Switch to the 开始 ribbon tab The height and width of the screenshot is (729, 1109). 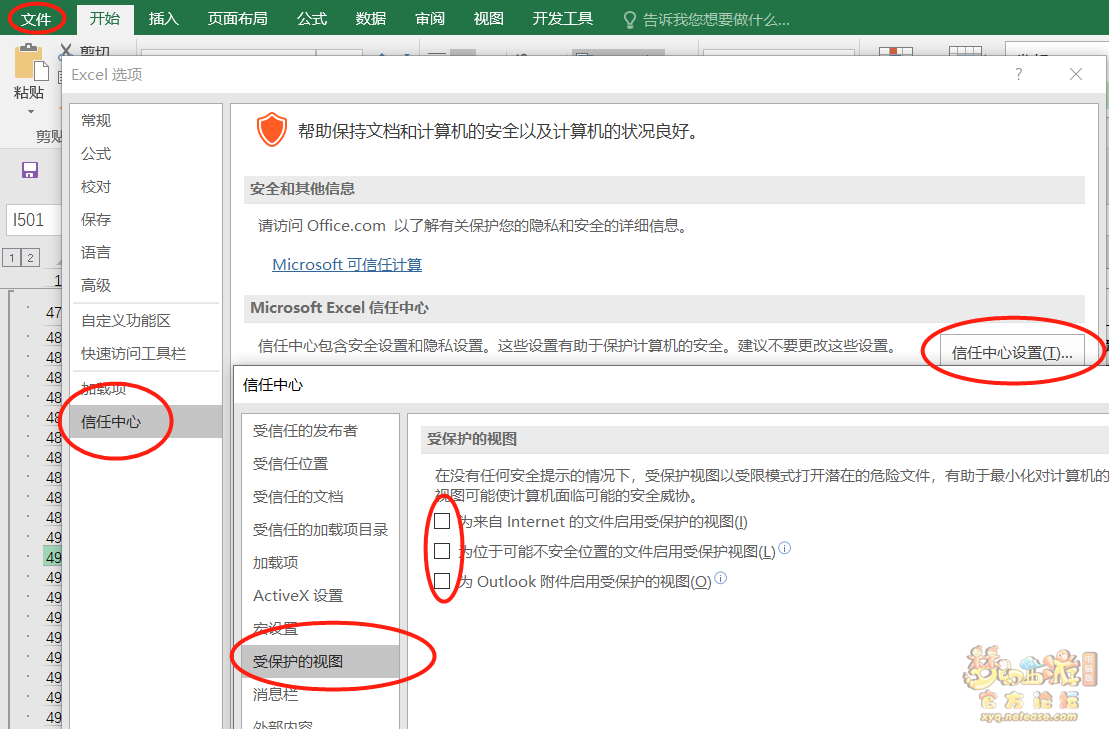coord(105,19)
